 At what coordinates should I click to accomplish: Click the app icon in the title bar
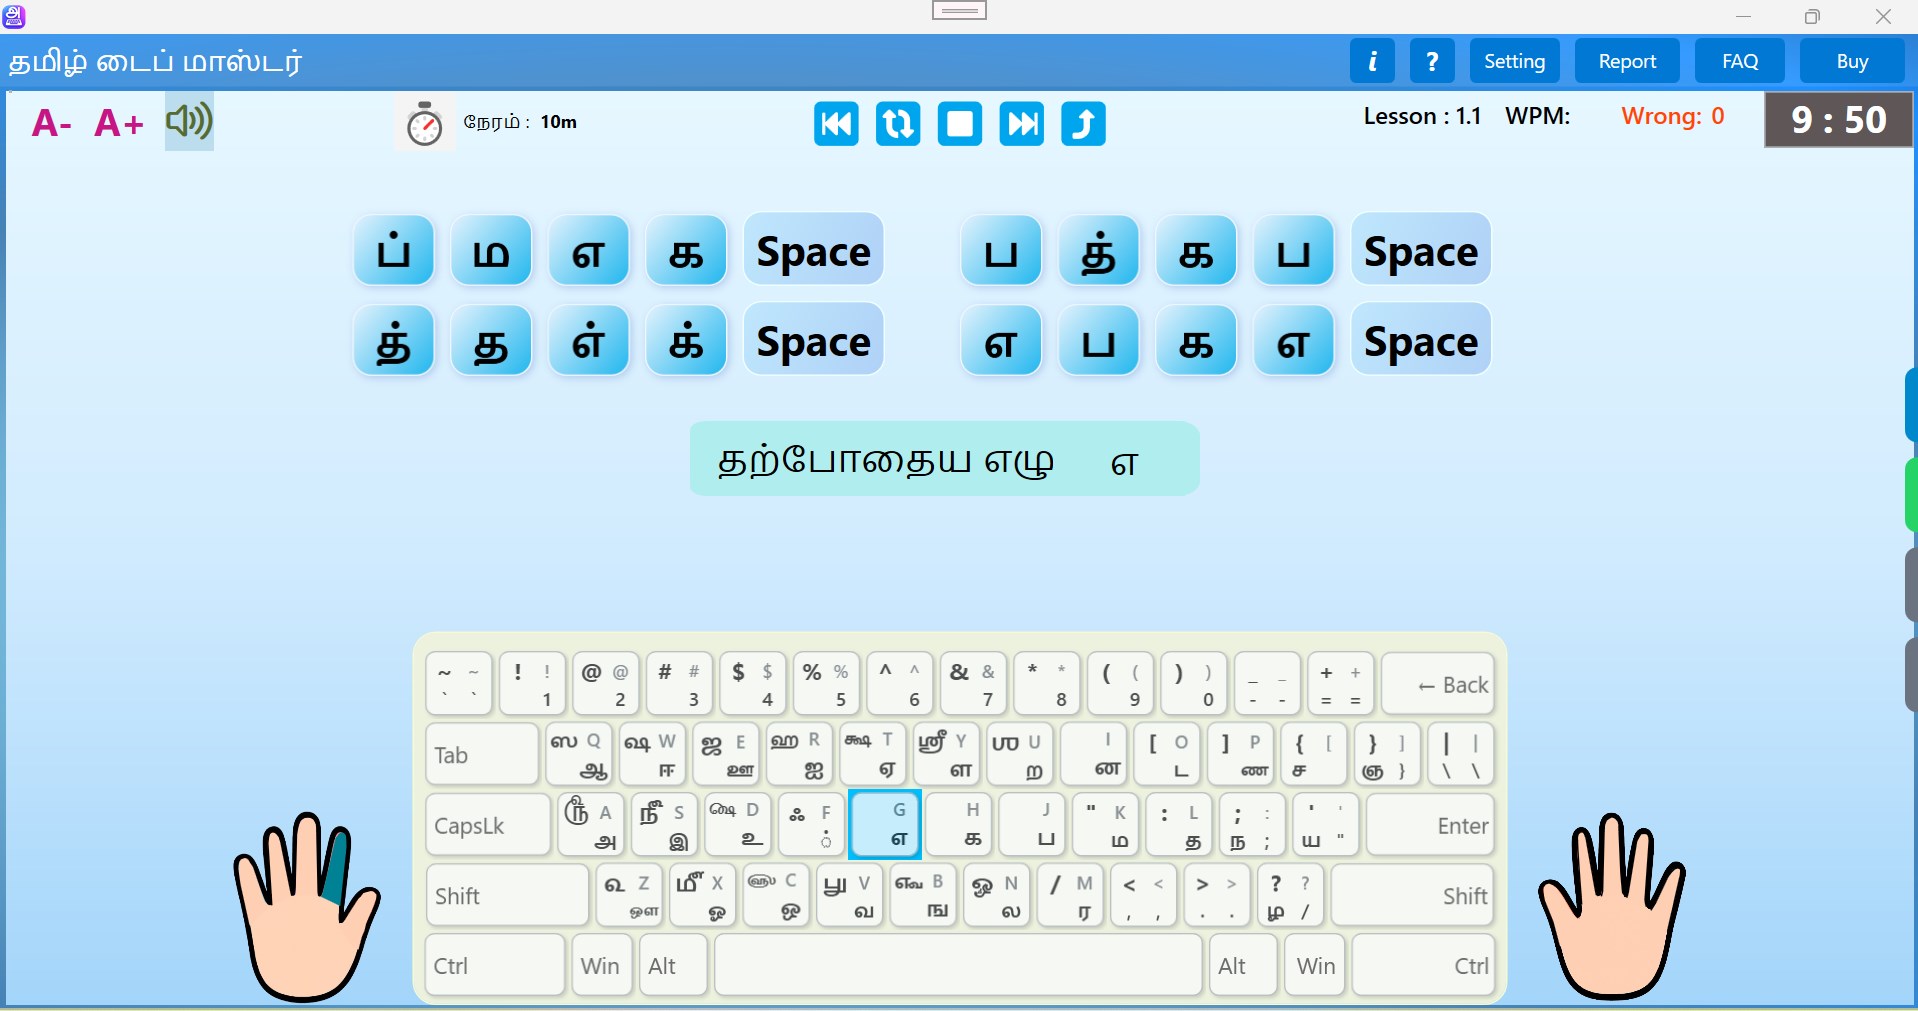click(x=14, y=16)
